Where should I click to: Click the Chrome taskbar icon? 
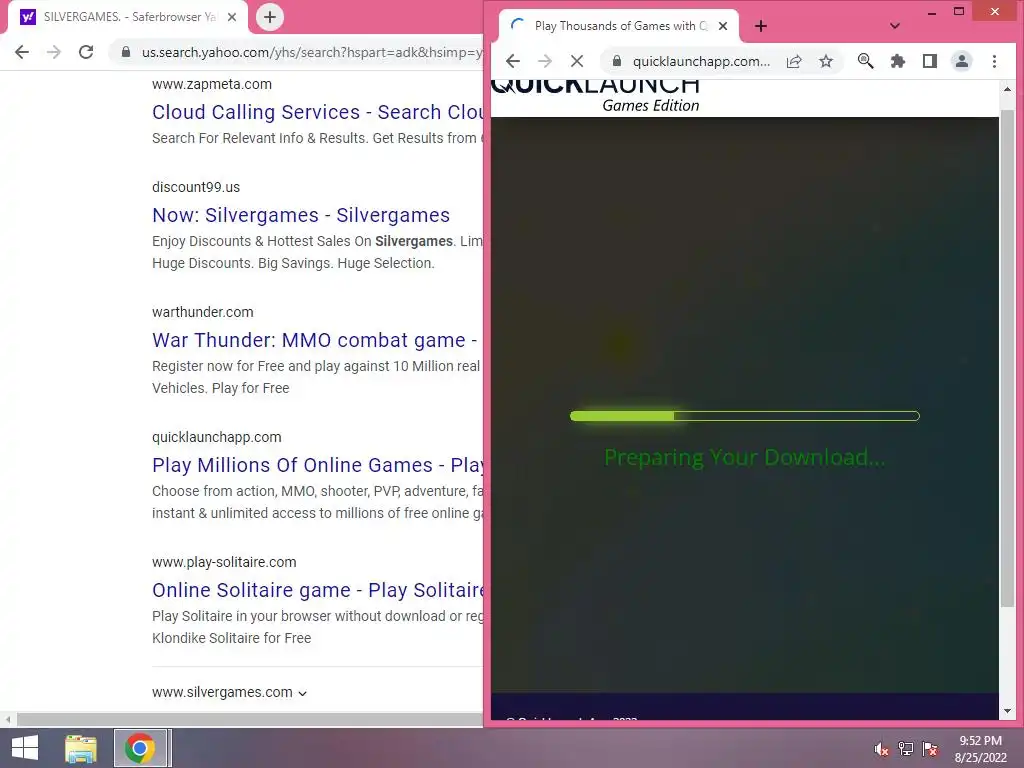140,748
